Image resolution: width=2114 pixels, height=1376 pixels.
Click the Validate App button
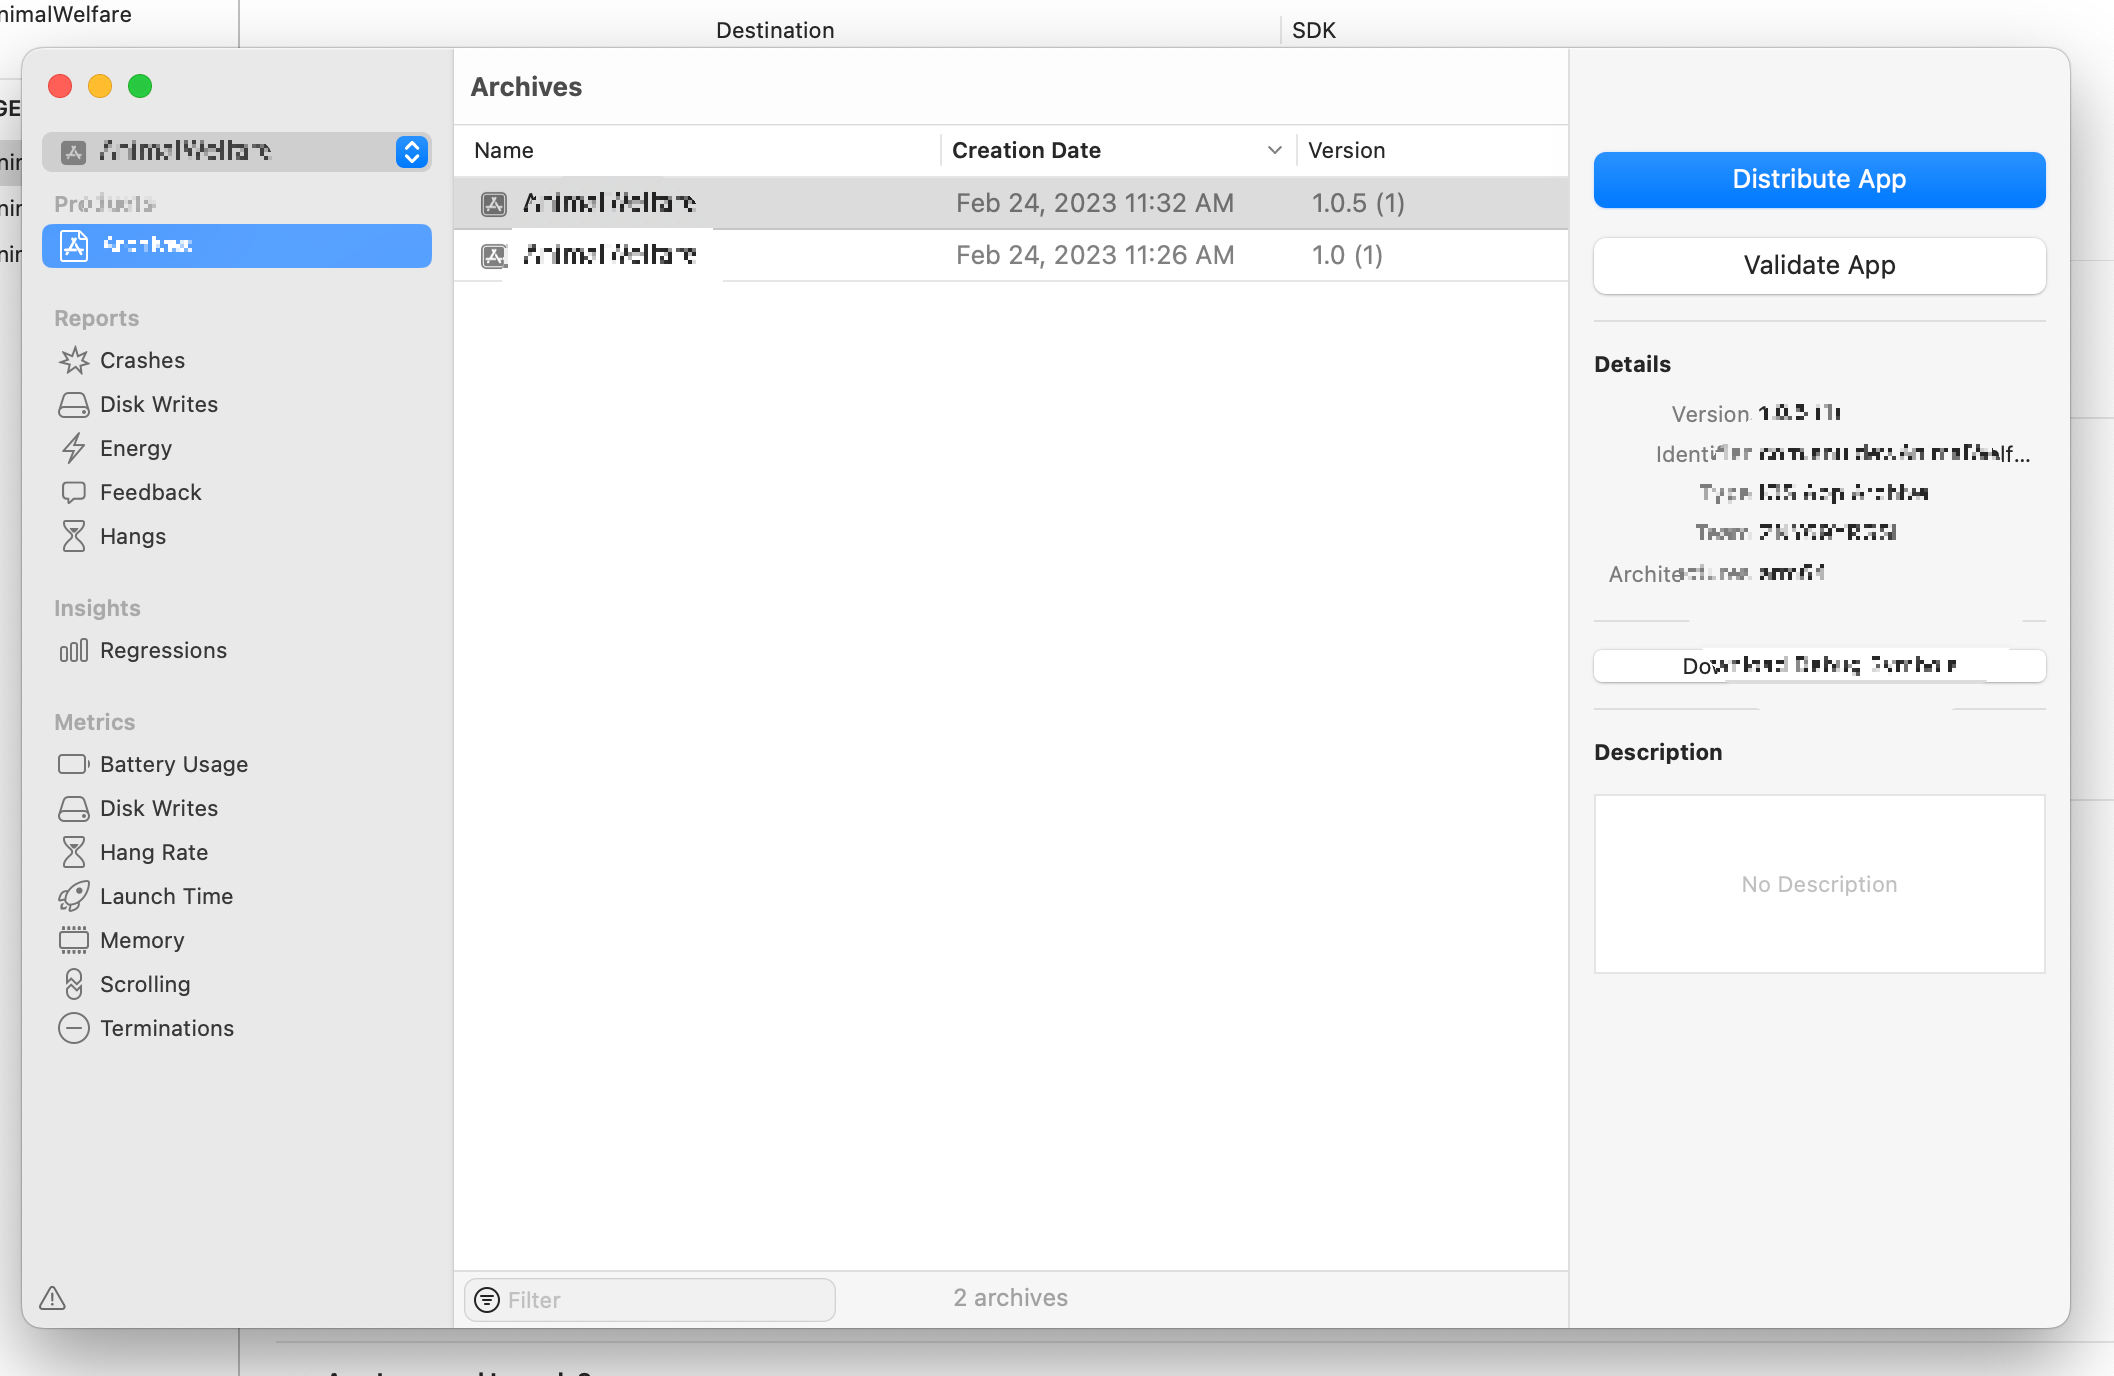pyautogui.click(x=1818, y=265)
